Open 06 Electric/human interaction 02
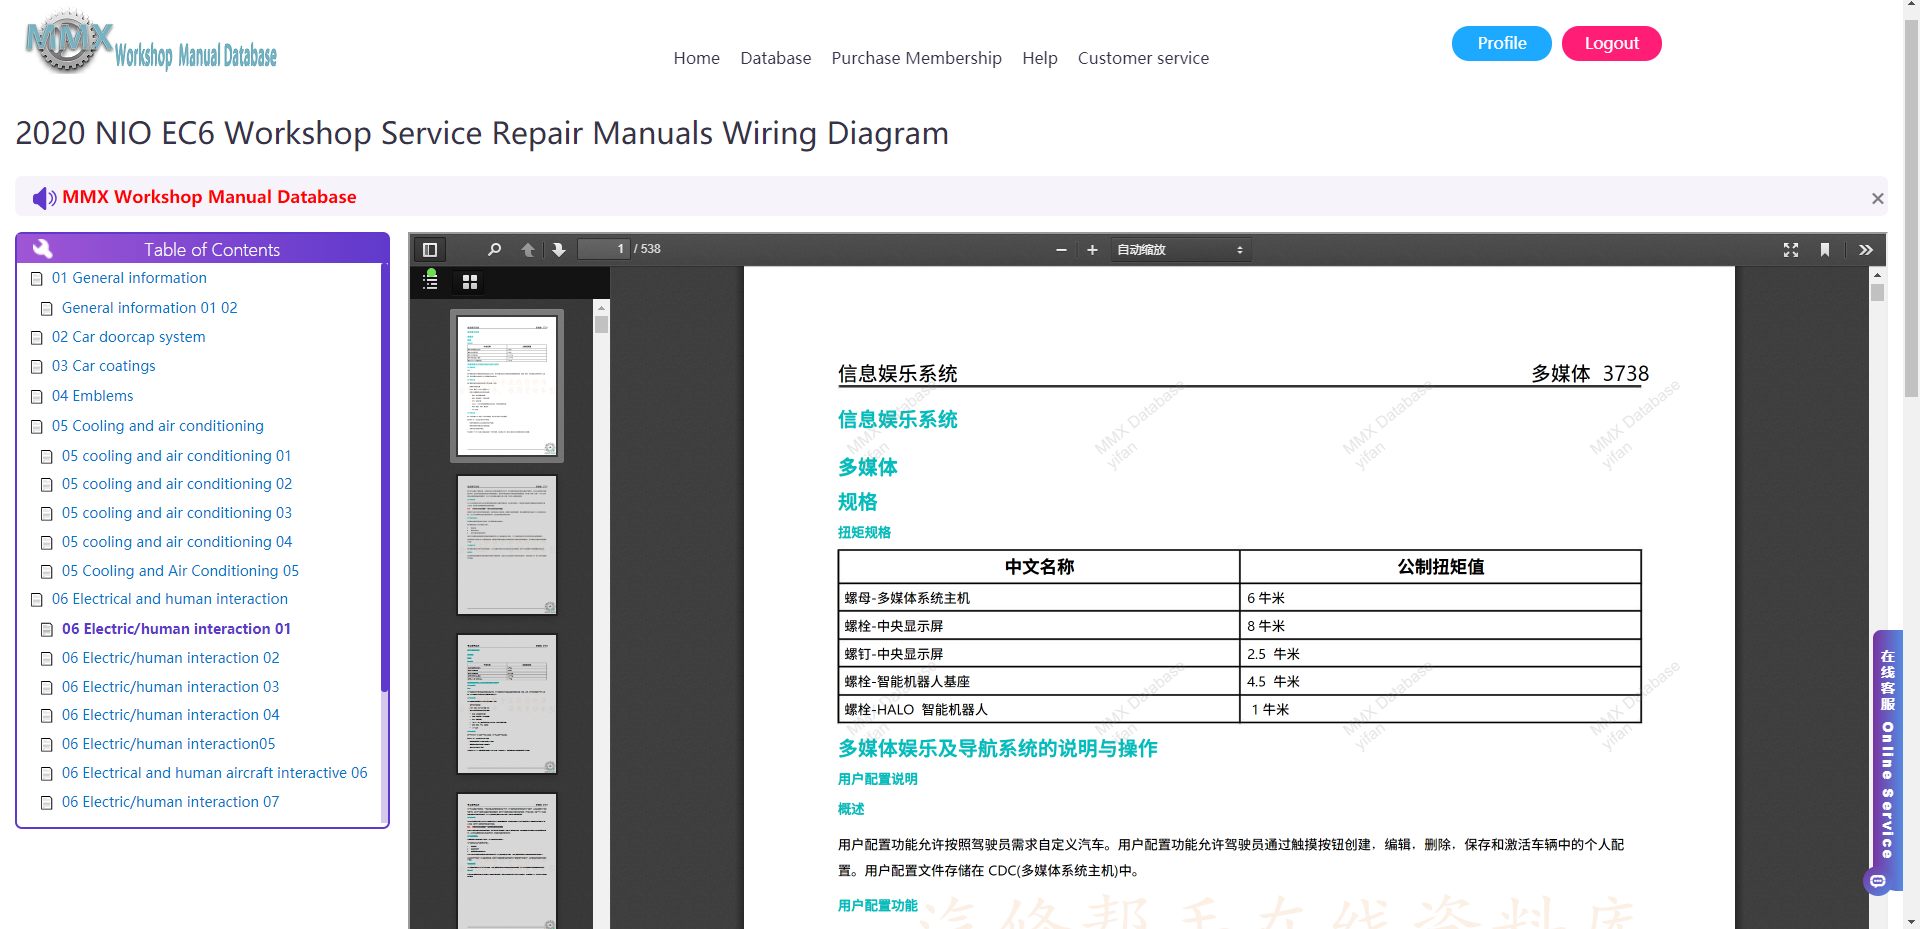Viewport: 1920px width, 929px height. (x=170, y=658)
